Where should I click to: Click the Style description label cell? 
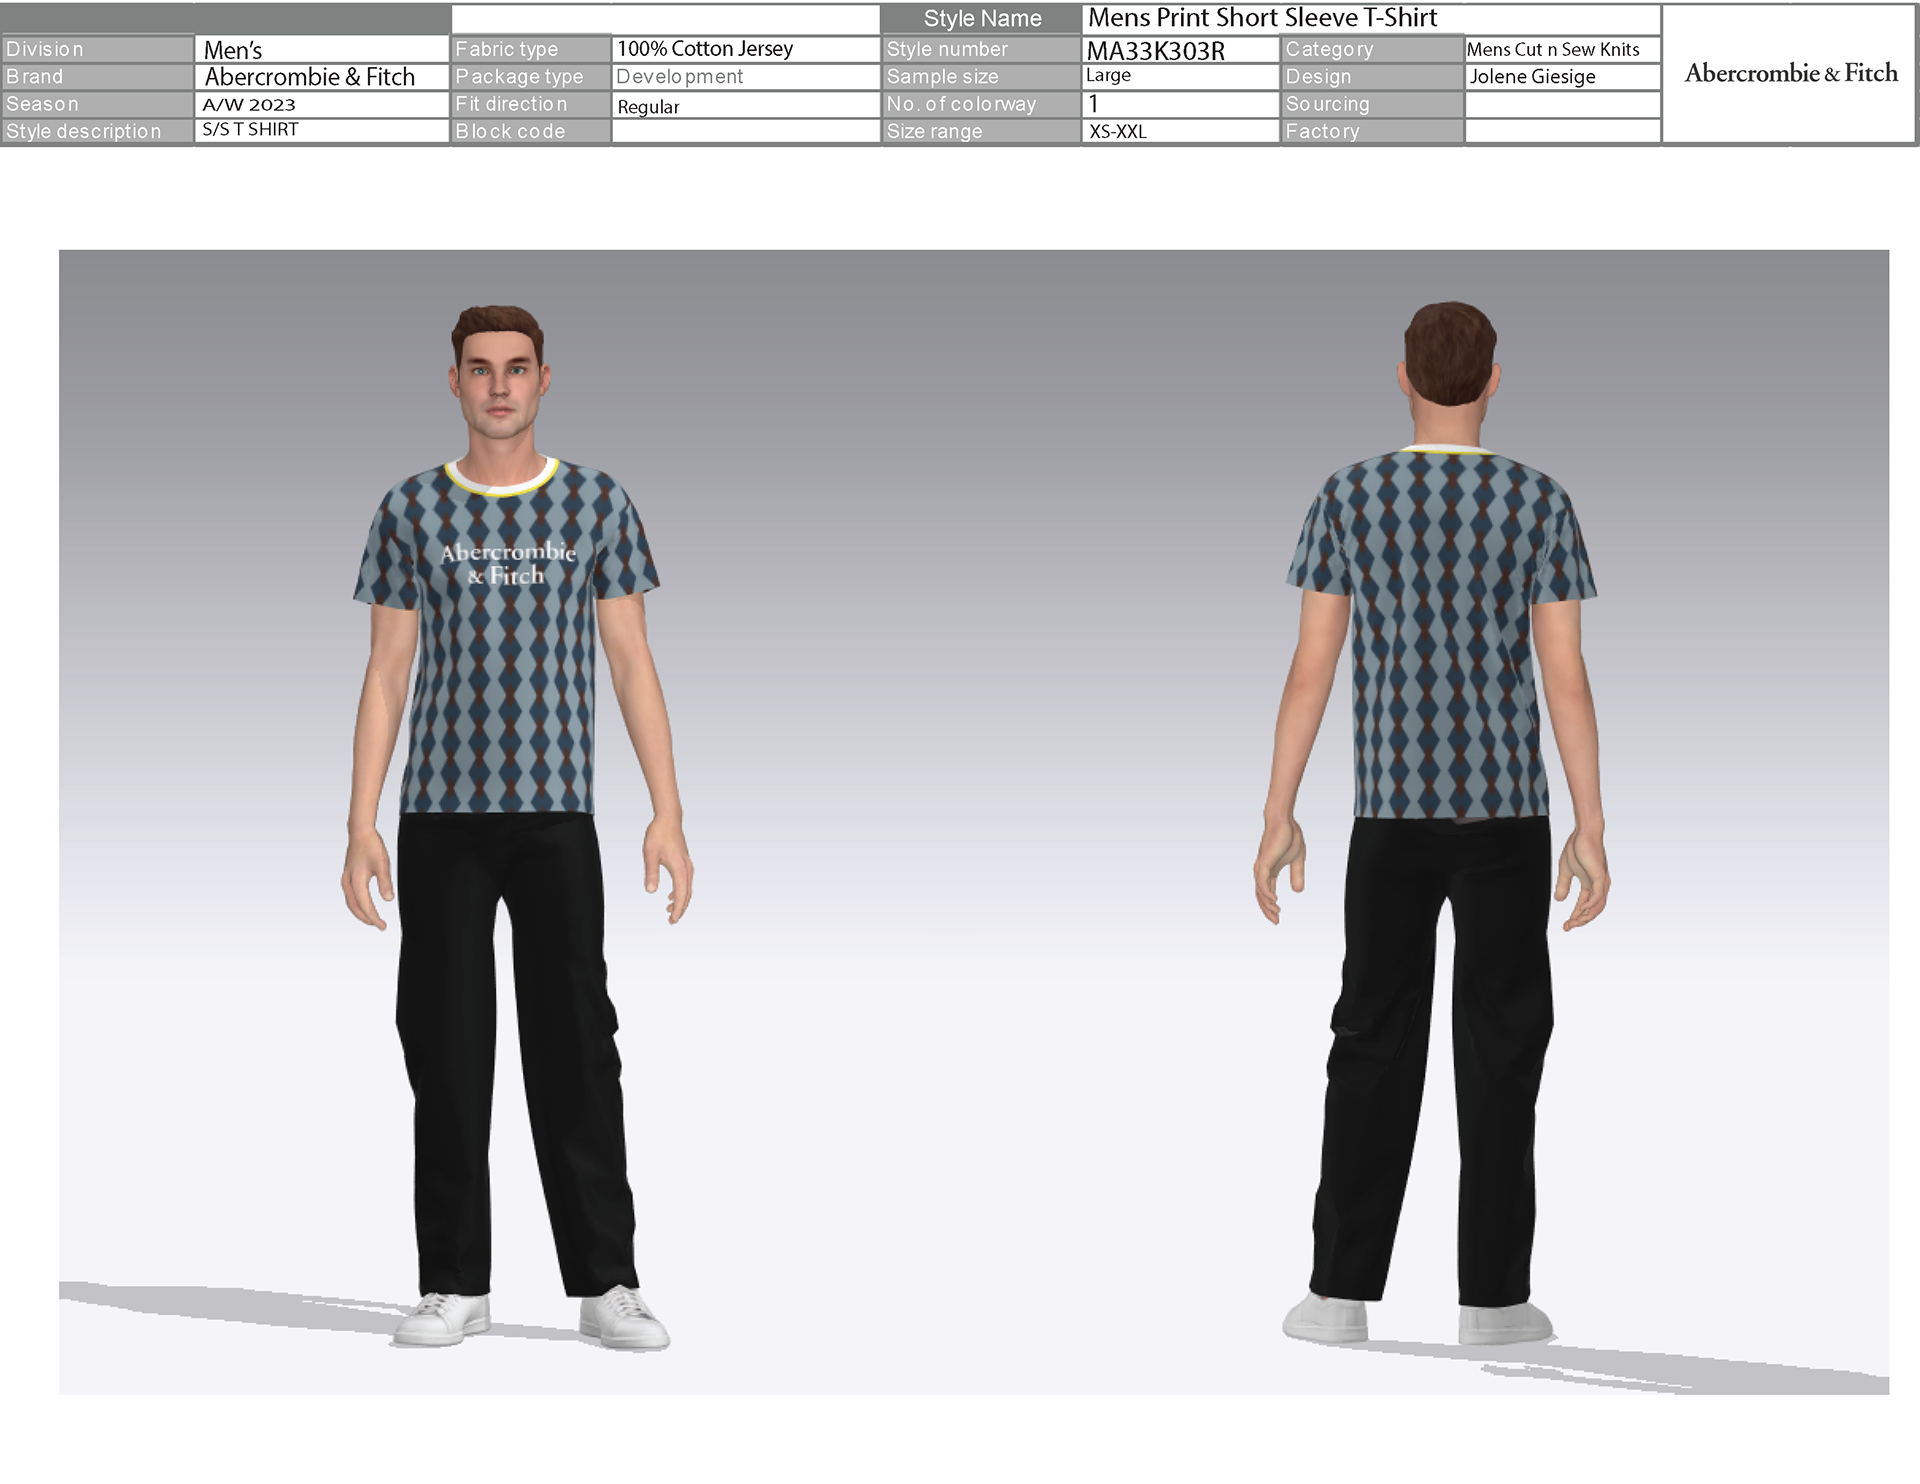pos(84,131)
